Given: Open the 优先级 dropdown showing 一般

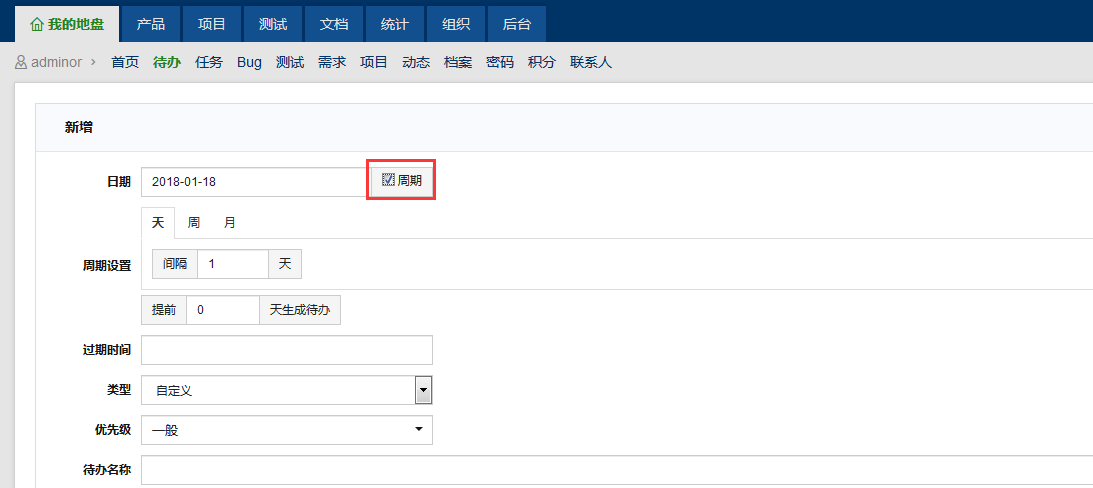Looking at the screenshot, I should click(x=287, y=430).
